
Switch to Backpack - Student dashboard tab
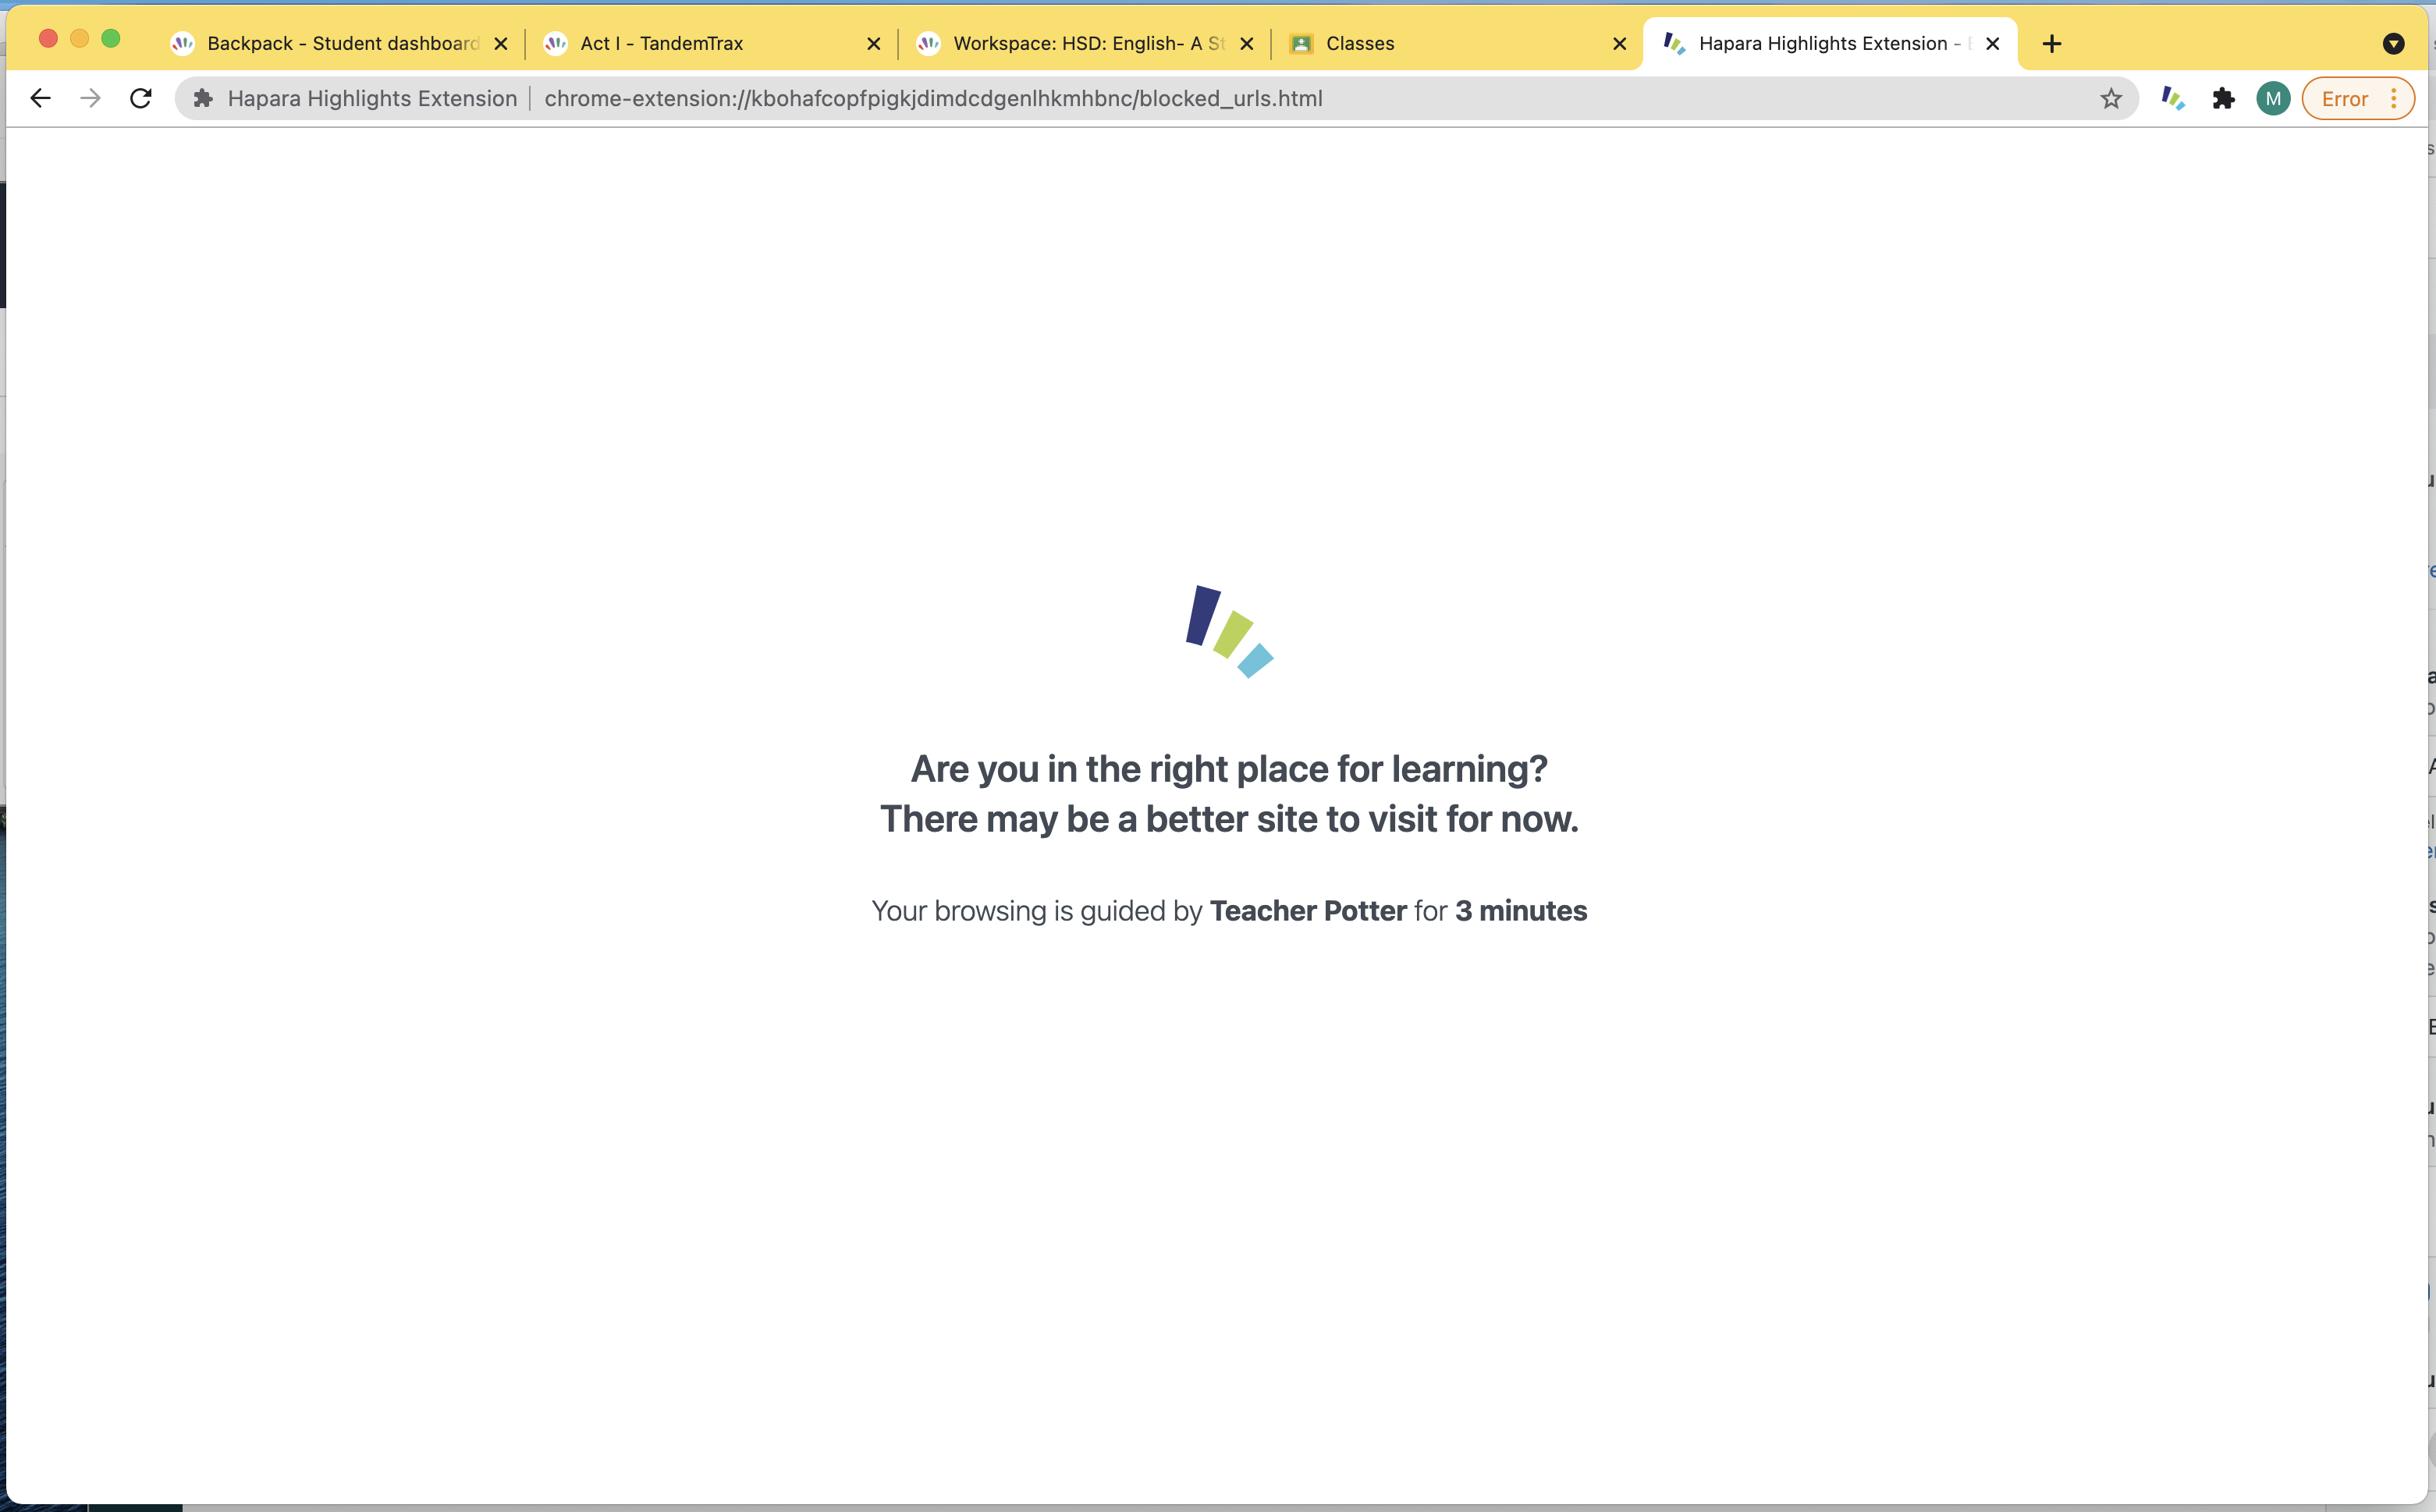340,43
